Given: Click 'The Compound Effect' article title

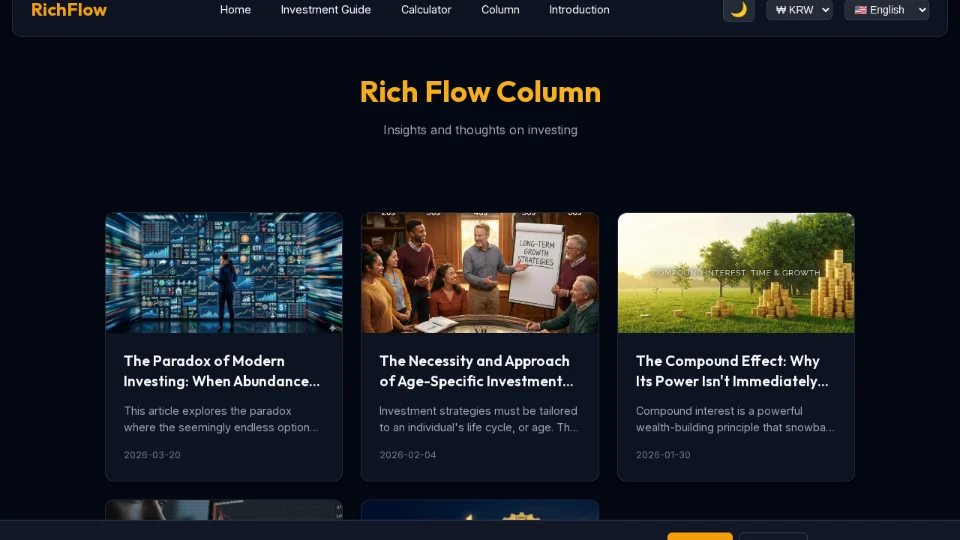Looking at the screenshot, I should pos(732,371).
